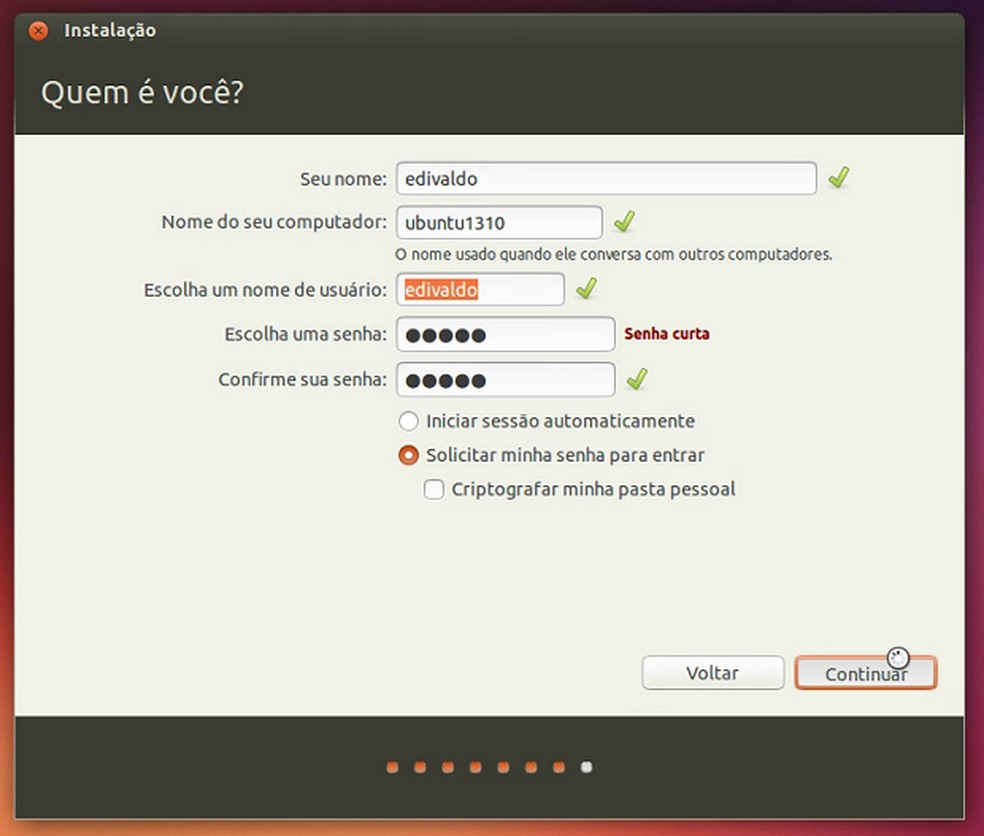Screen dimensions: 984x836
Task: Click green checkmark beside confirm password field
Action: coord(637,379)
